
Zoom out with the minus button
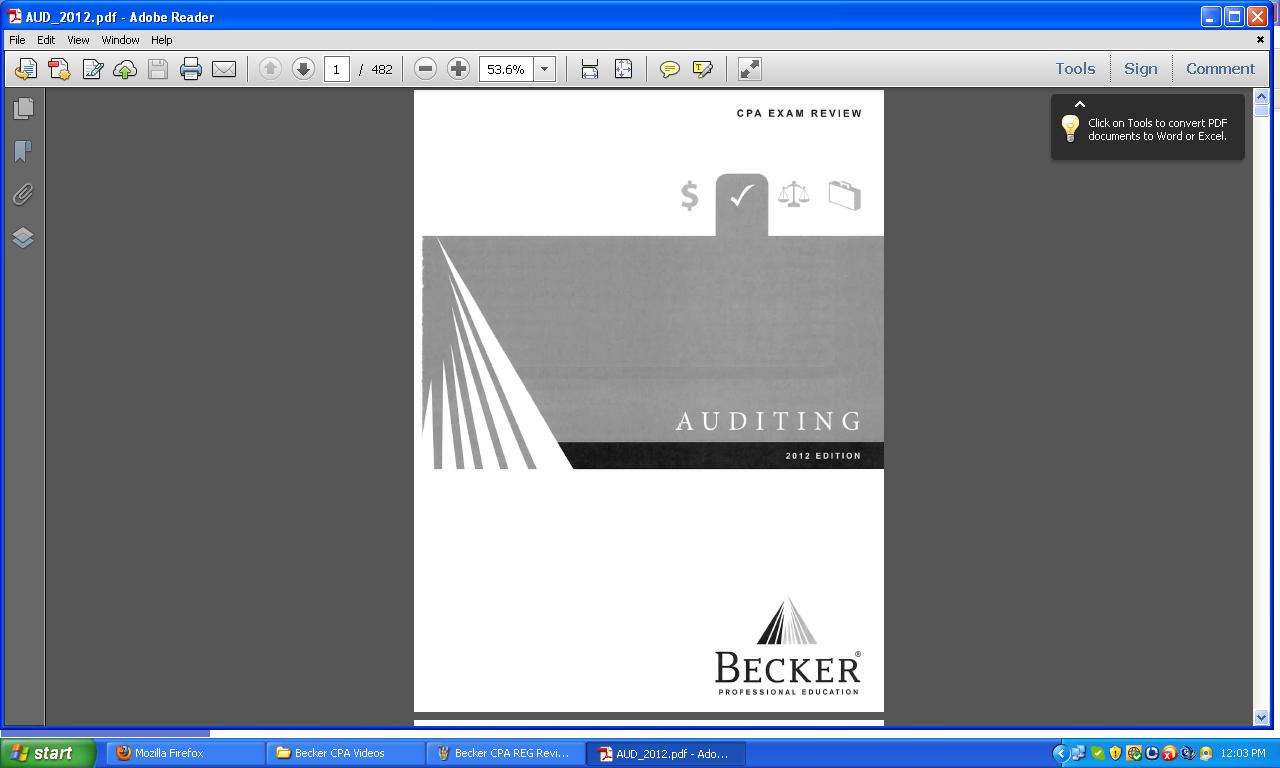tap(425, 69)
